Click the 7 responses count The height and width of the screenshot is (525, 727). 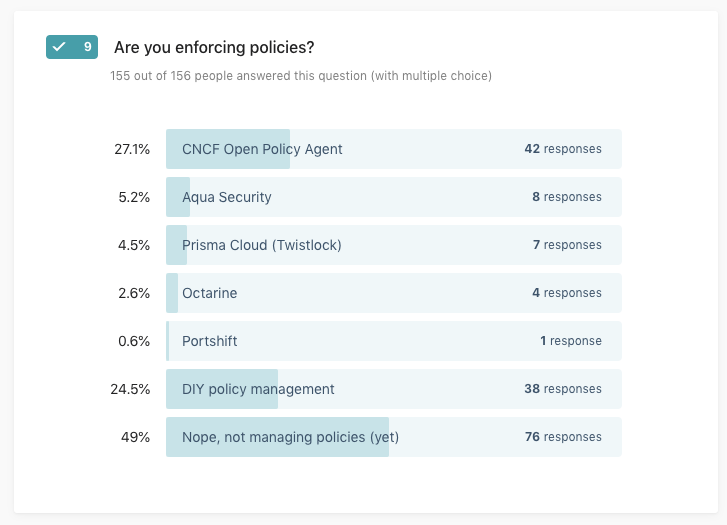pos(567,245)
